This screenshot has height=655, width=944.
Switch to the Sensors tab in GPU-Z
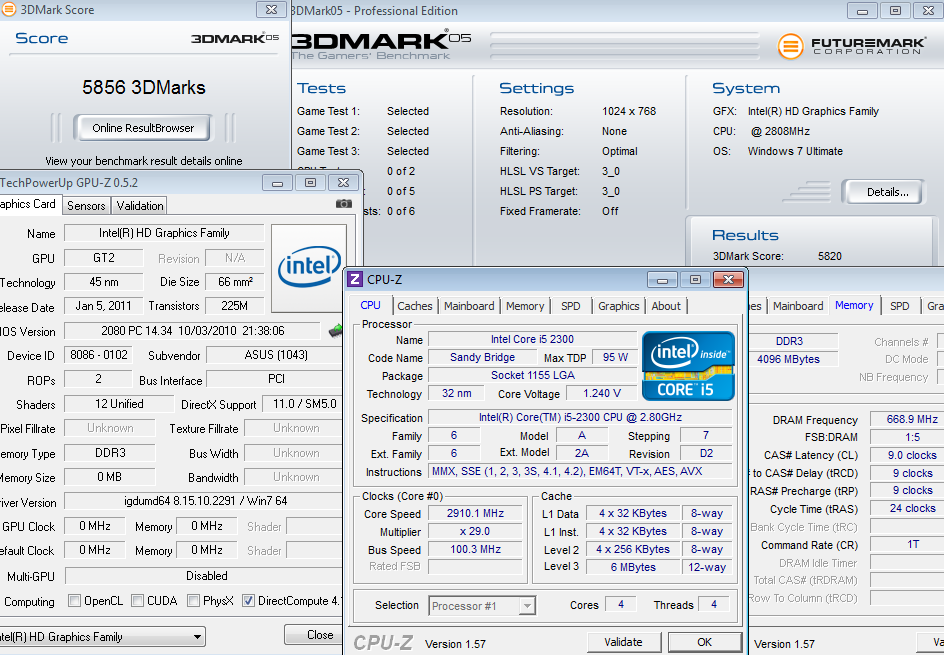click(86, 206)
